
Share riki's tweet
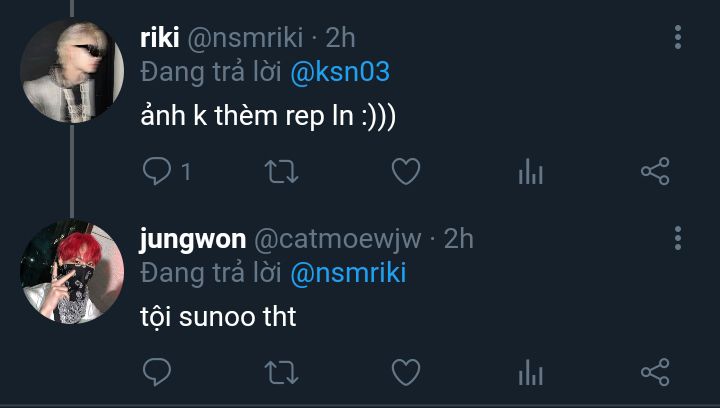[x=654, y=172]
